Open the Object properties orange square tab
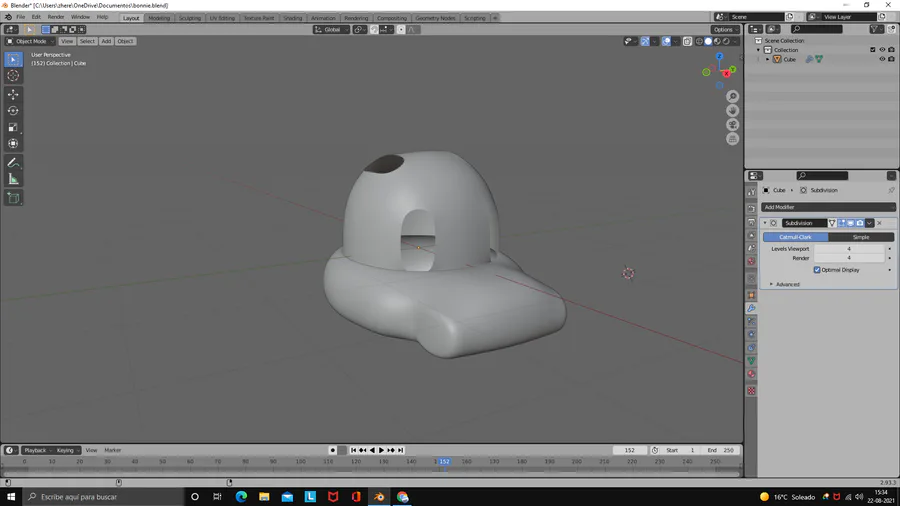The width and height of the screenshot is (900, 506). [751, 295]
